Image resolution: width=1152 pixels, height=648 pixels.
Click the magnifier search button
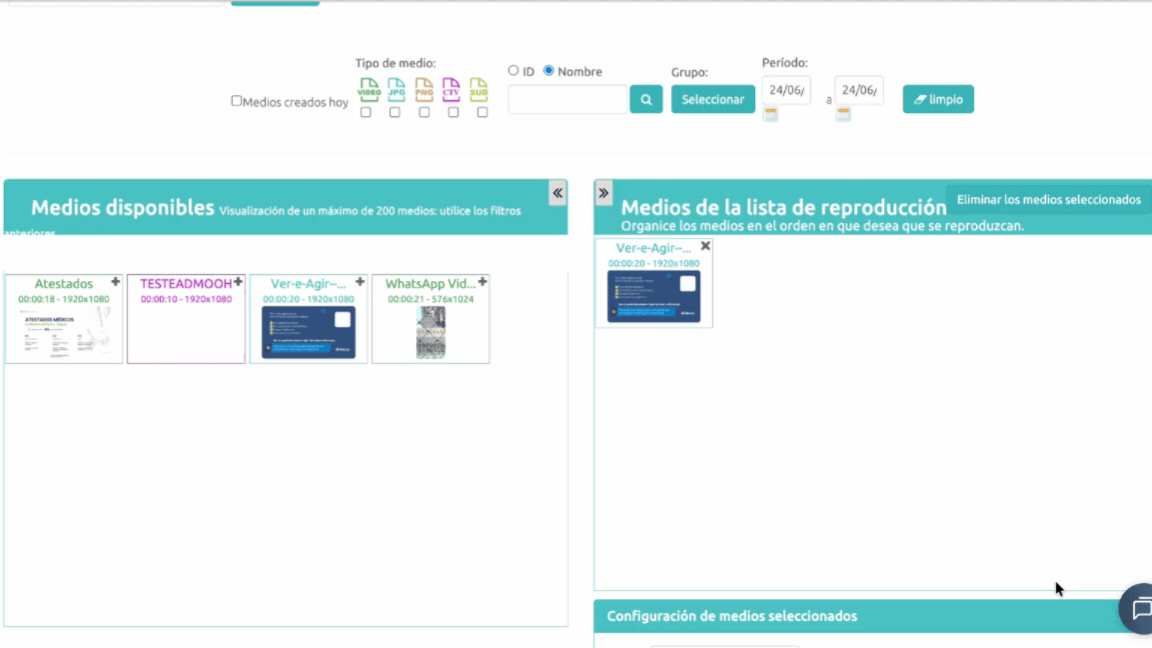[x=646, y=99]
